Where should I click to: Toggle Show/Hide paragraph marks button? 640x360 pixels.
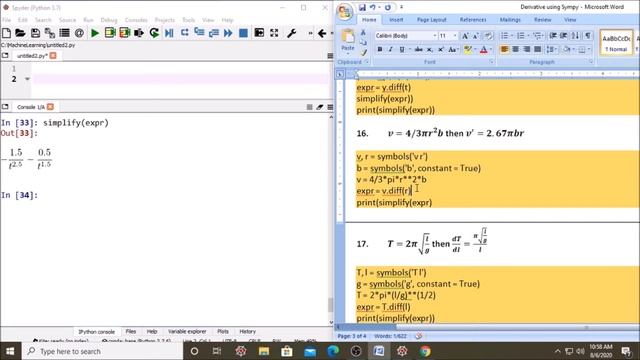[588, 36]
